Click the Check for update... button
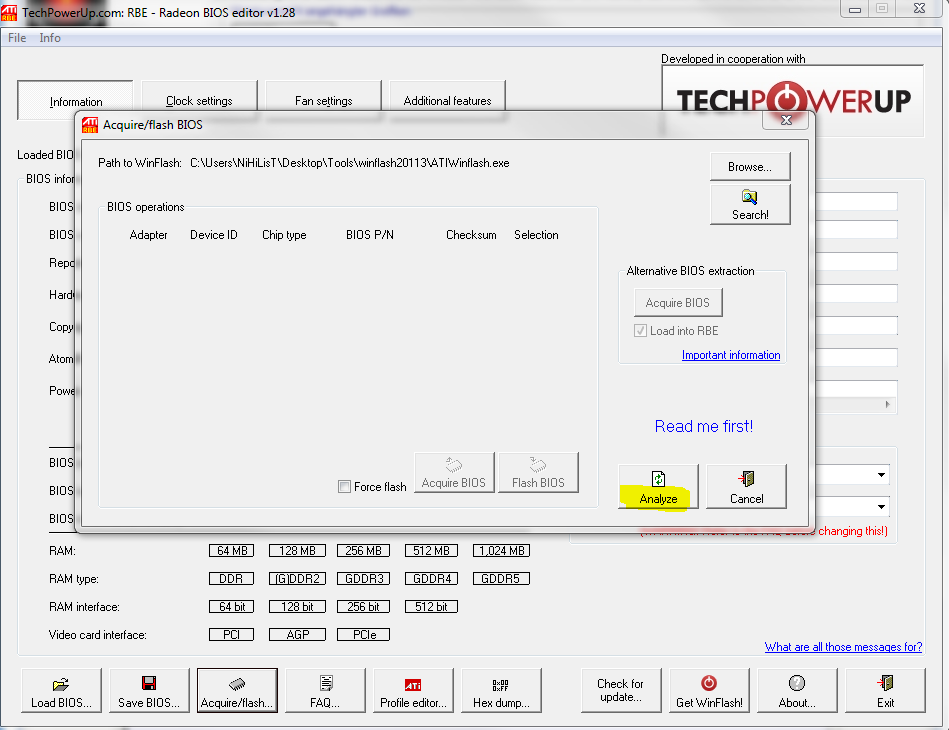Viewport: 949px width, 730px height. tap(621, 691)
